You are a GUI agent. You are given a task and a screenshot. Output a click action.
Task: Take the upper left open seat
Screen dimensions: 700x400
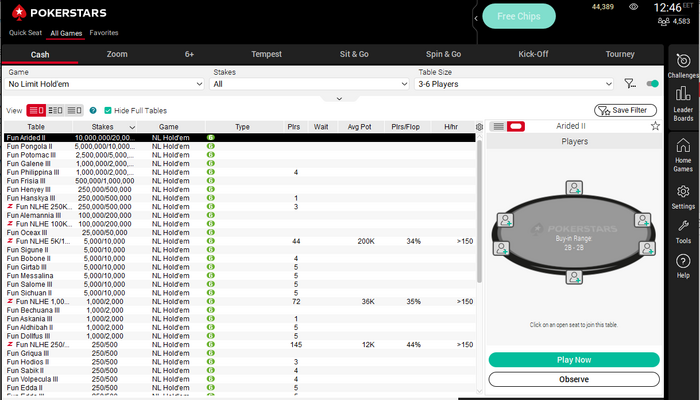coord(505,220)
